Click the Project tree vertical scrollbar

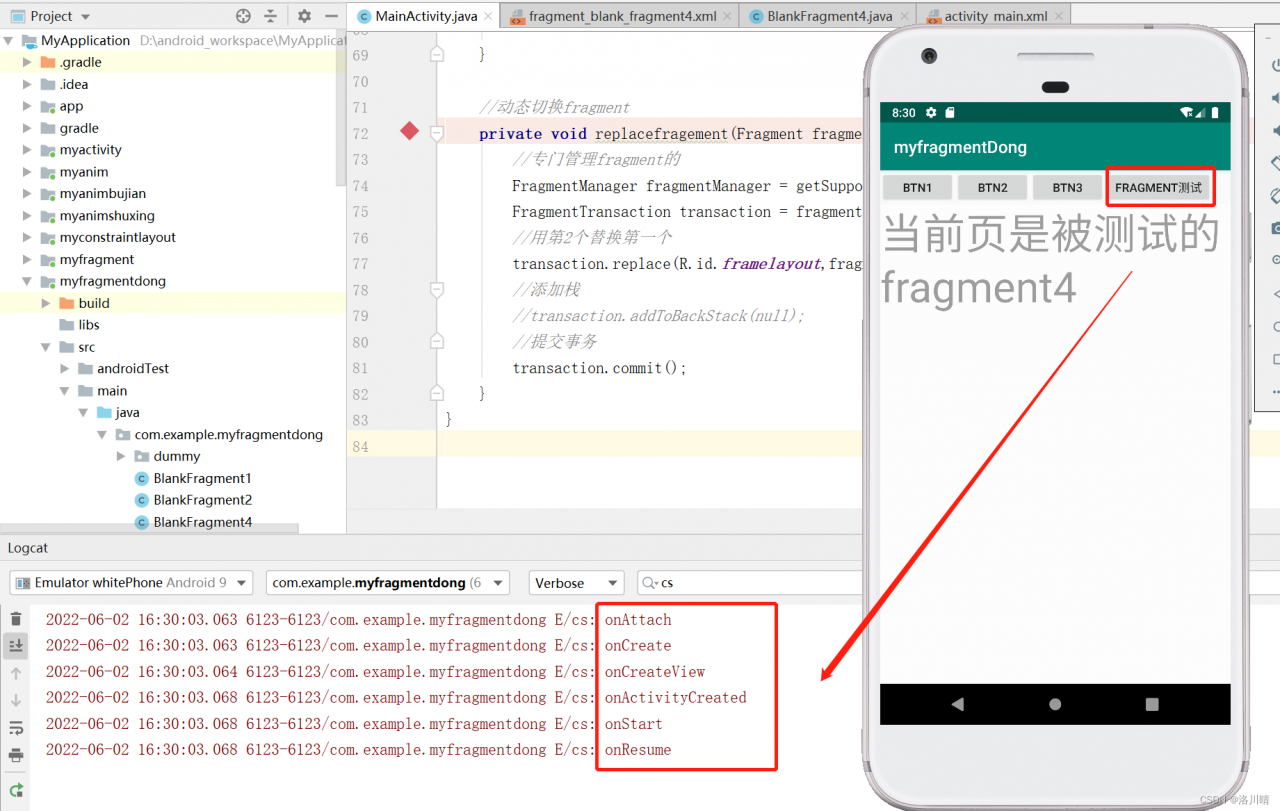coord(341,110)
